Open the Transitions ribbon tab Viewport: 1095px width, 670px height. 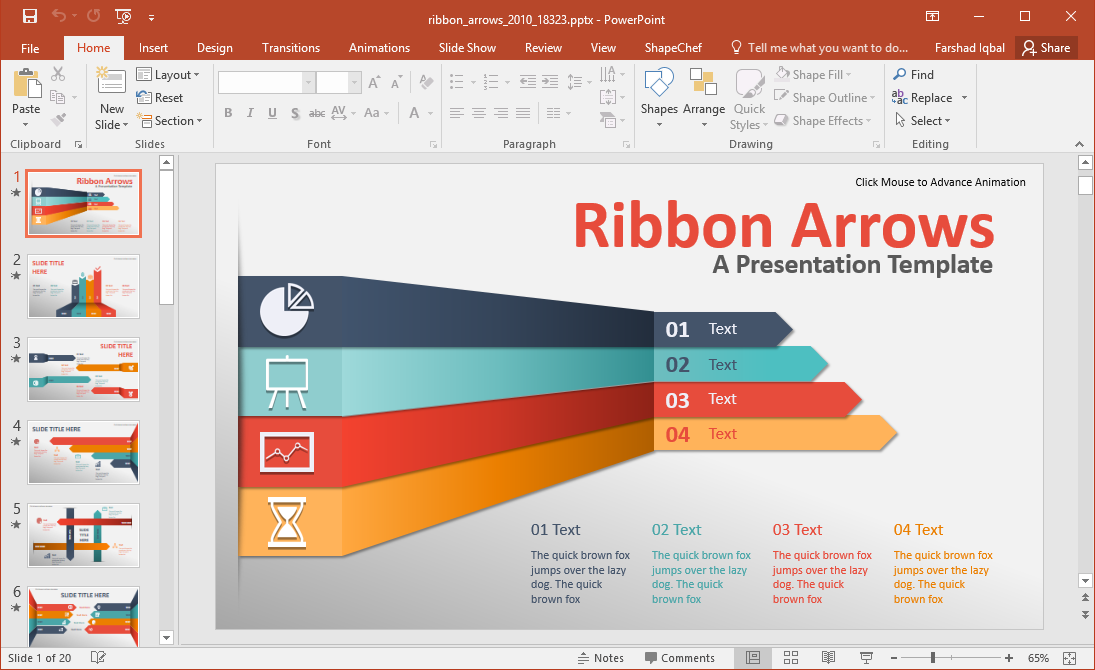pyautogui.click(x=291, y=47)
